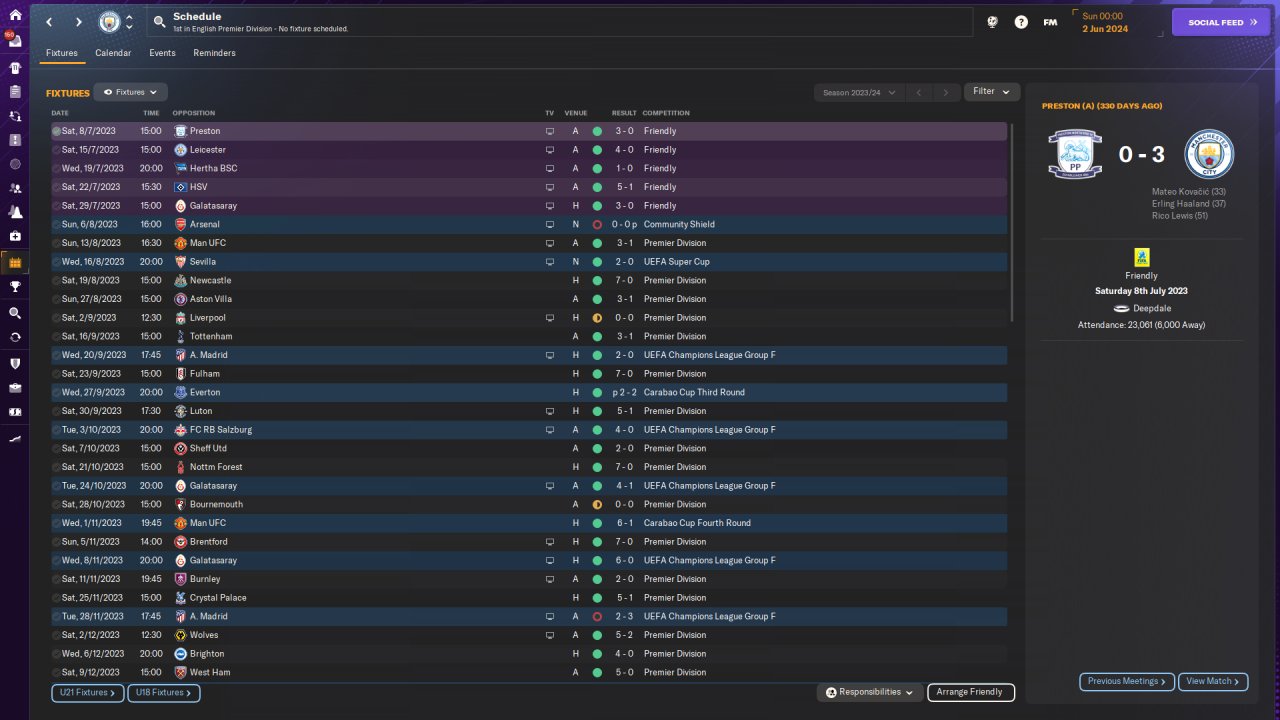Expand the Season 2023/24 dropdown
The width and height of the screenshot is (1280, 720).
858,93
